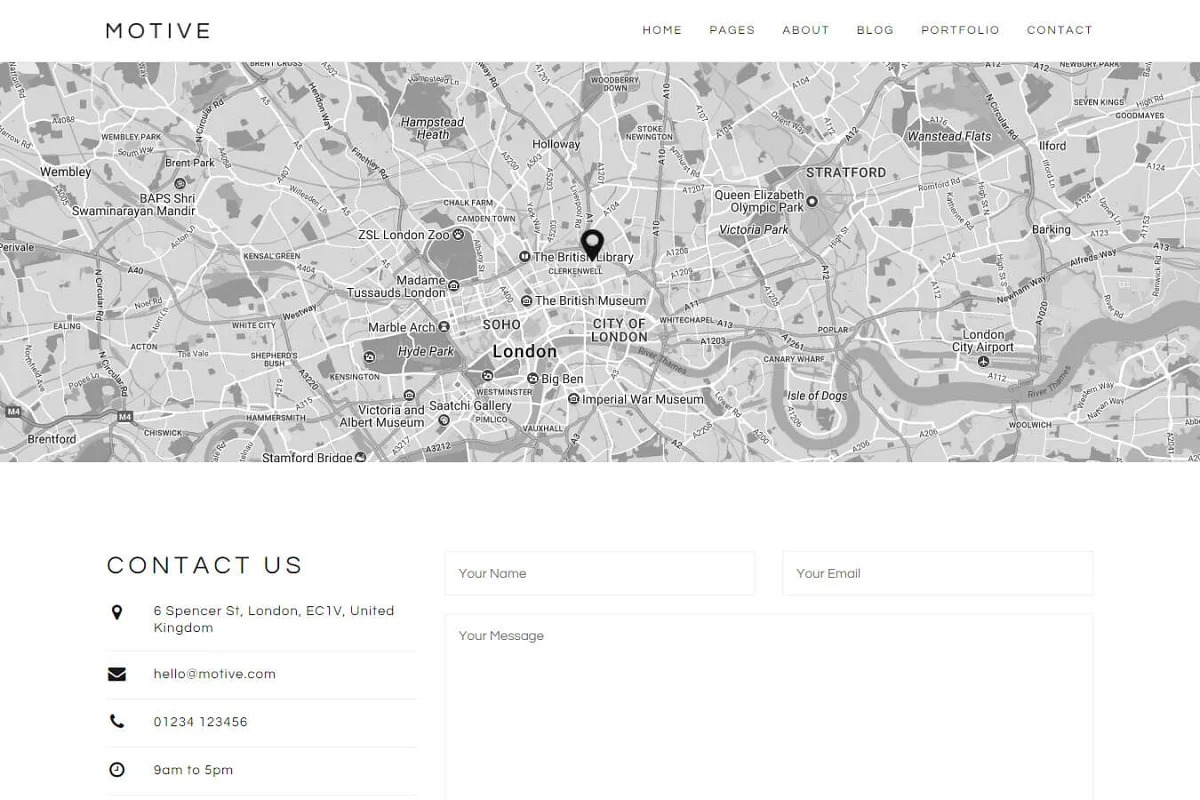Click Queen Elizabeth Olympic Park marker
Screen dimensions: 1200x800
pyautogui.click(x=812, y=201)
